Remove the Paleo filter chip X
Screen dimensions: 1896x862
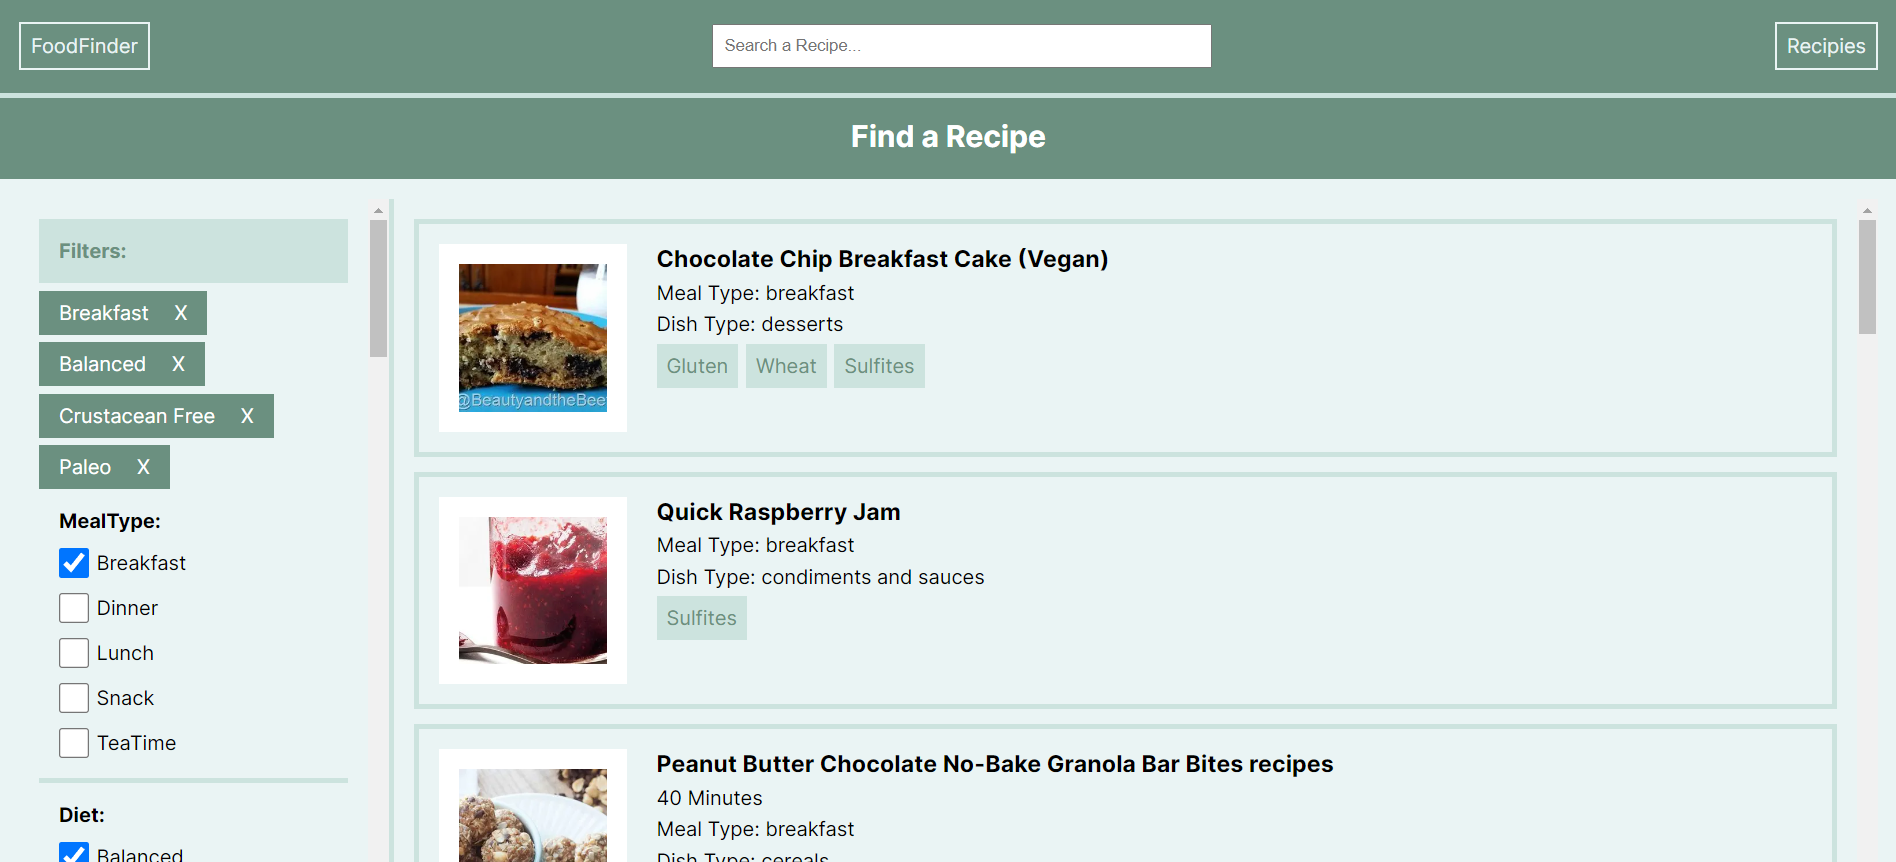(143, 467)
